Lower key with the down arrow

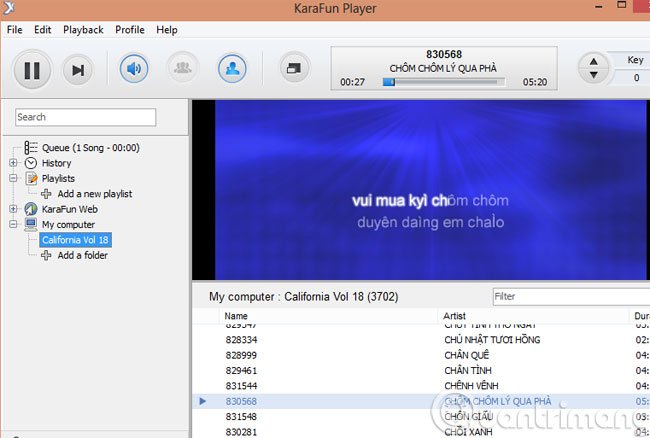point(594,75)
